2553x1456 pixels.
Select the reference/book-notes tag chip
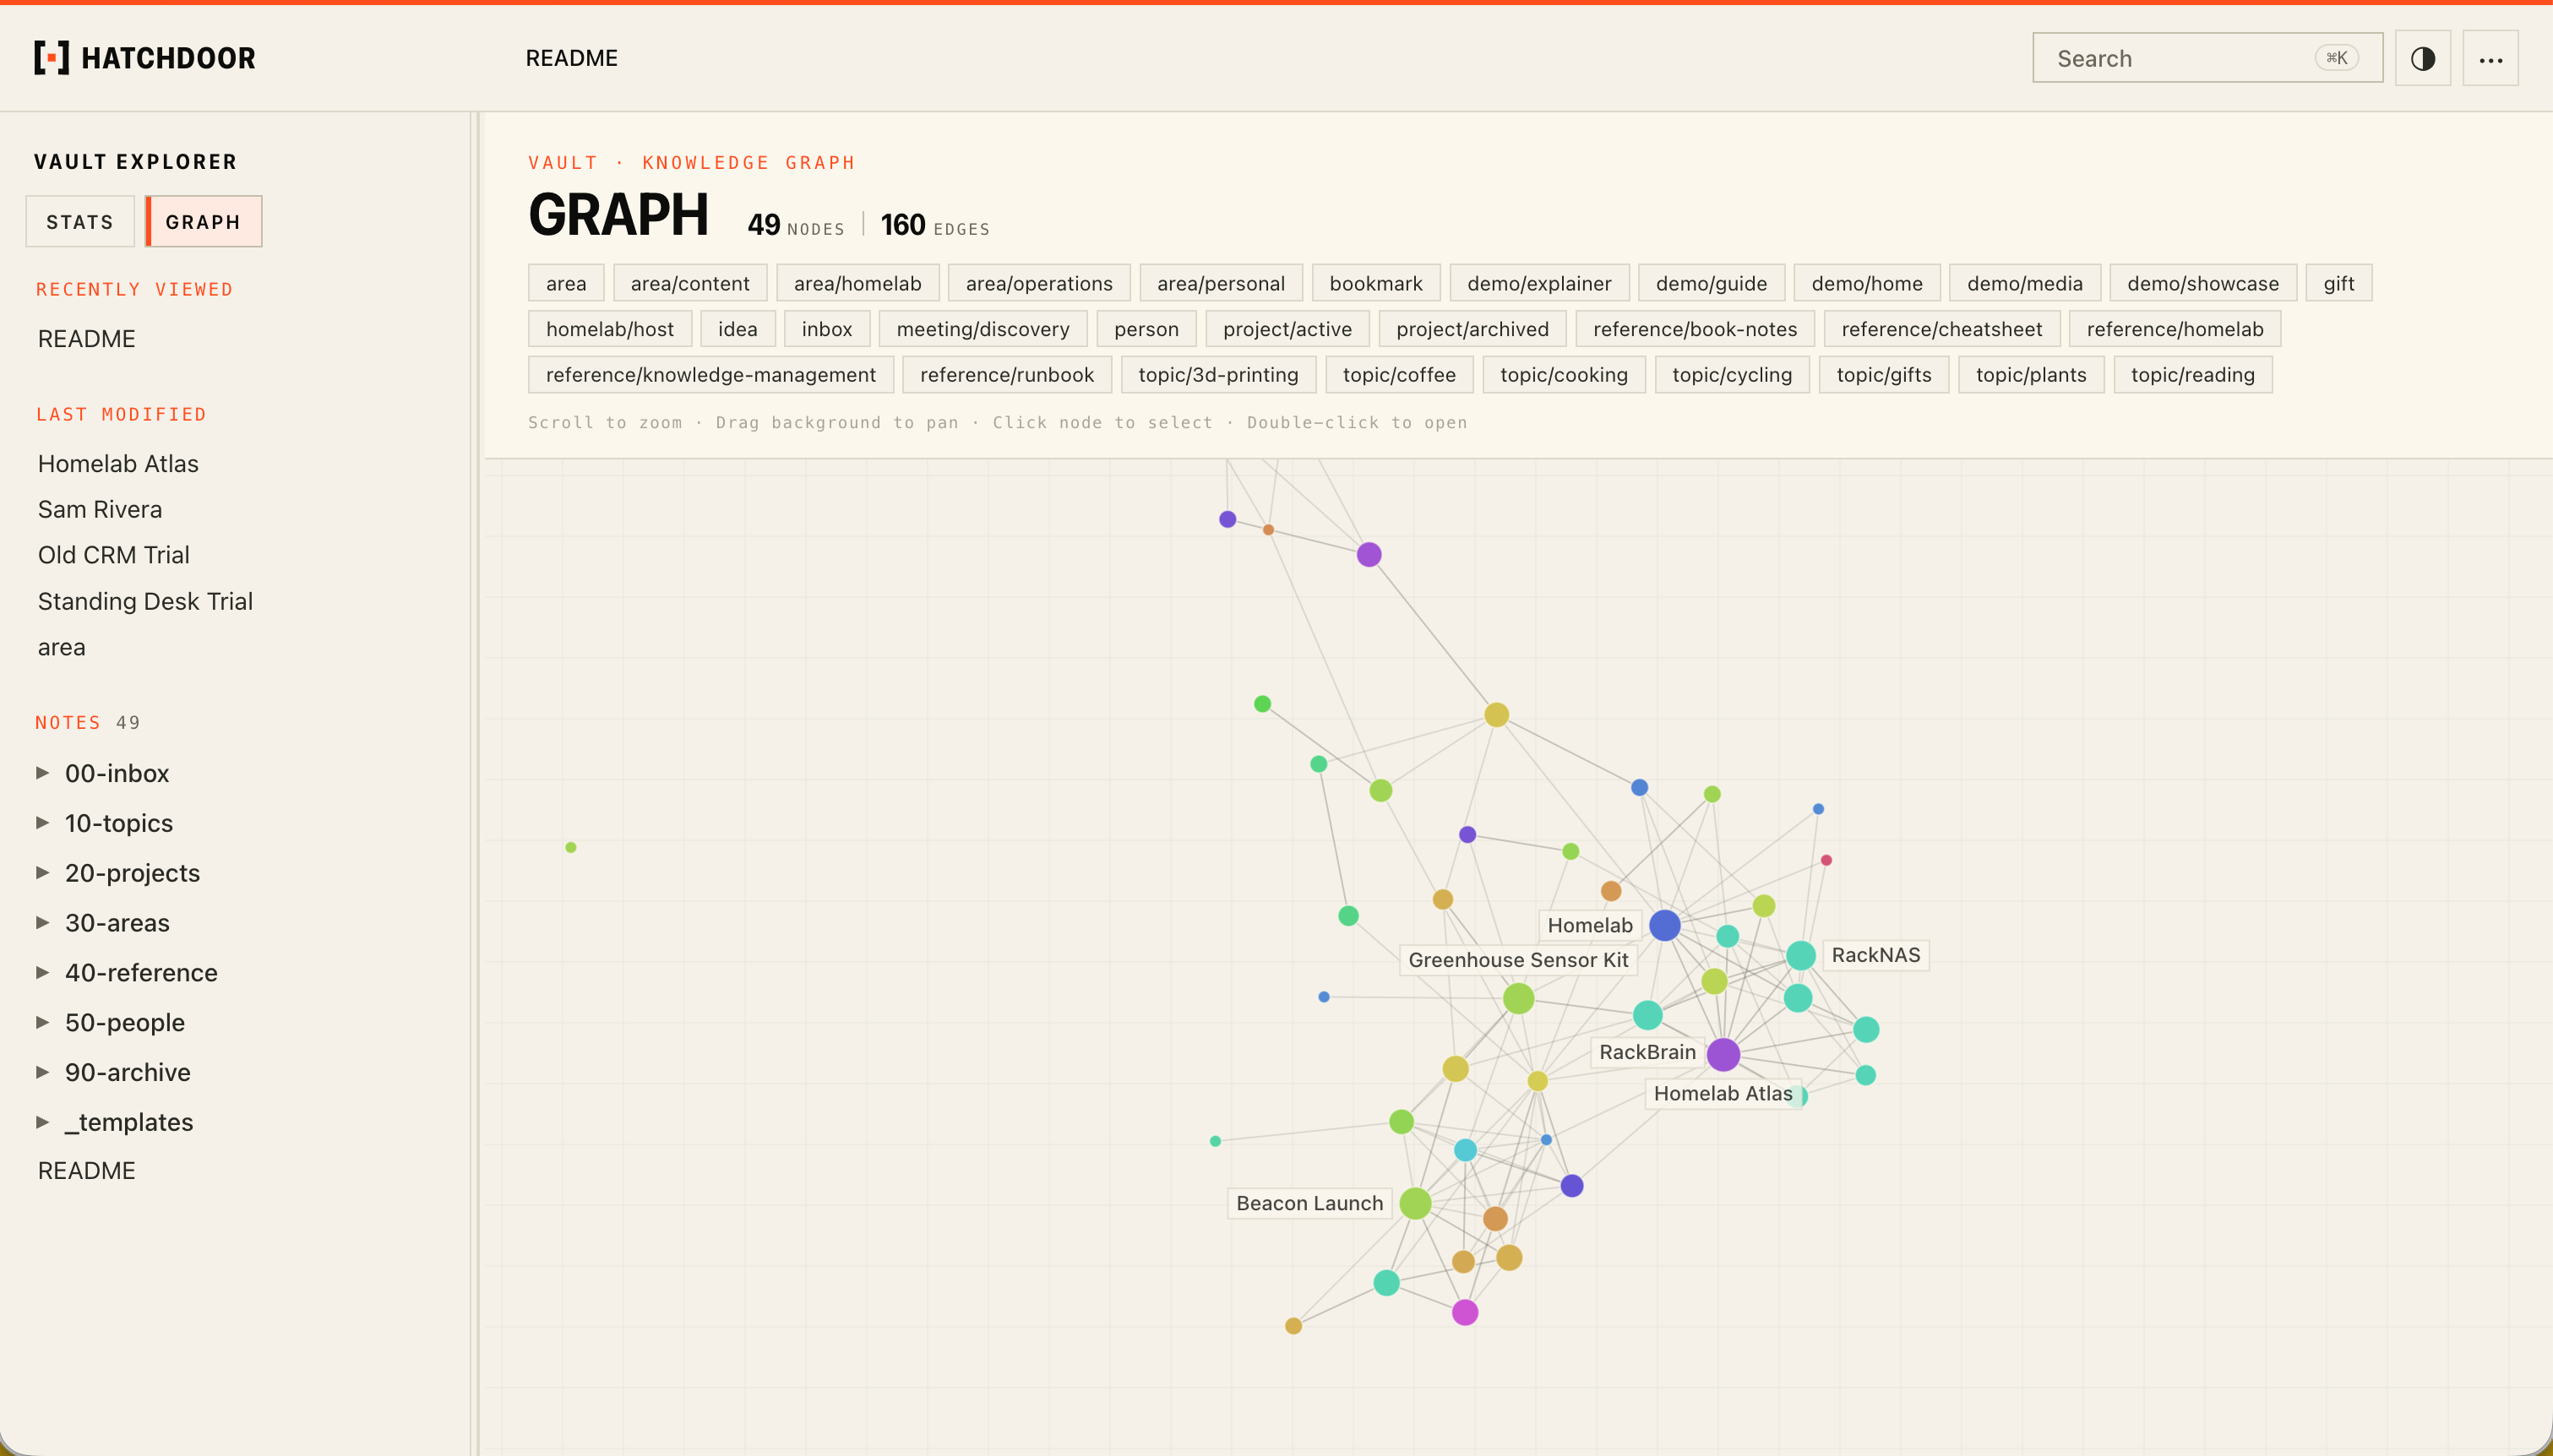tap(1695, 329)
